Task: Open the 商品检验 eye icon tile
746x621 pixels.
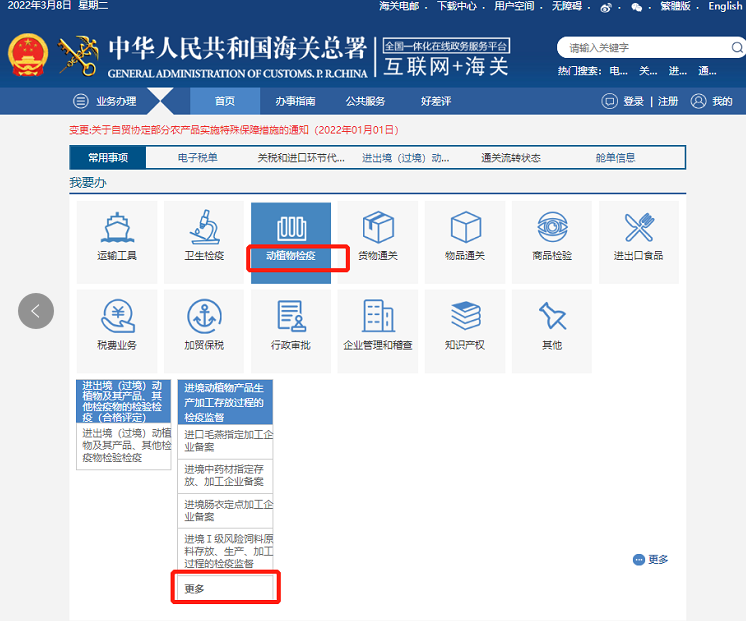Action: (x=552, y=242)
